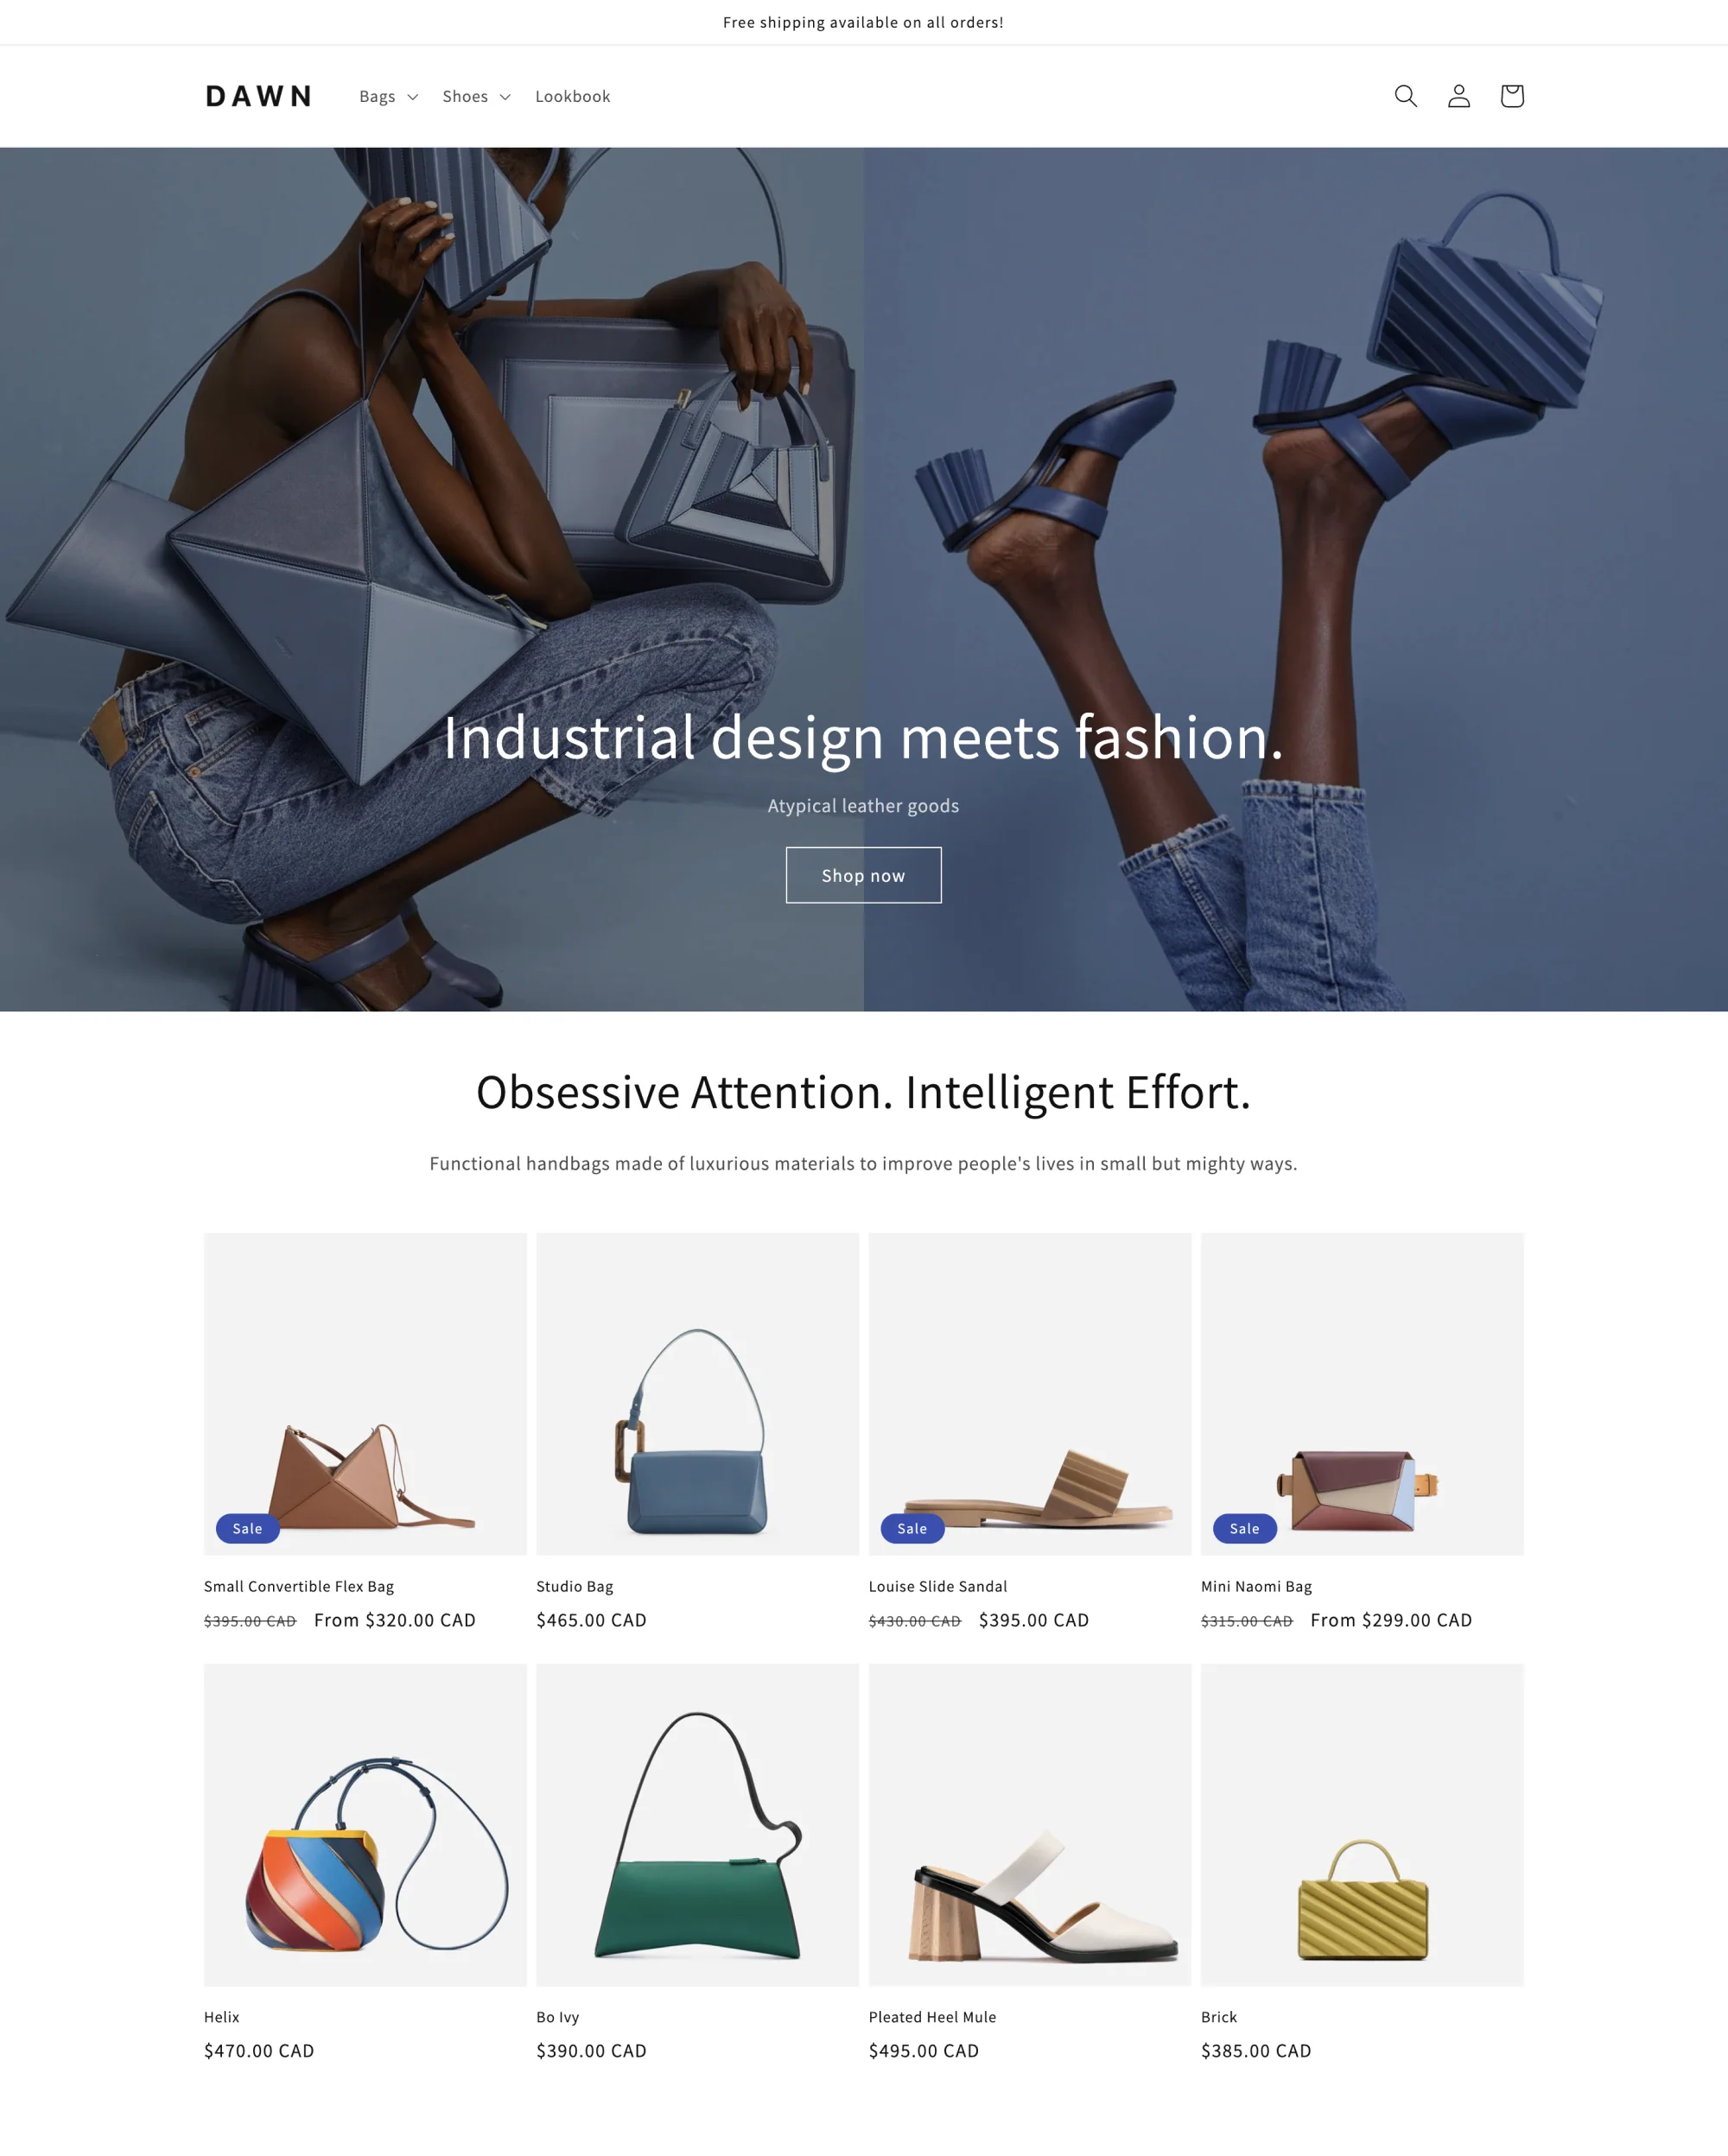Click the Shop now button

(x=864, y=874)
